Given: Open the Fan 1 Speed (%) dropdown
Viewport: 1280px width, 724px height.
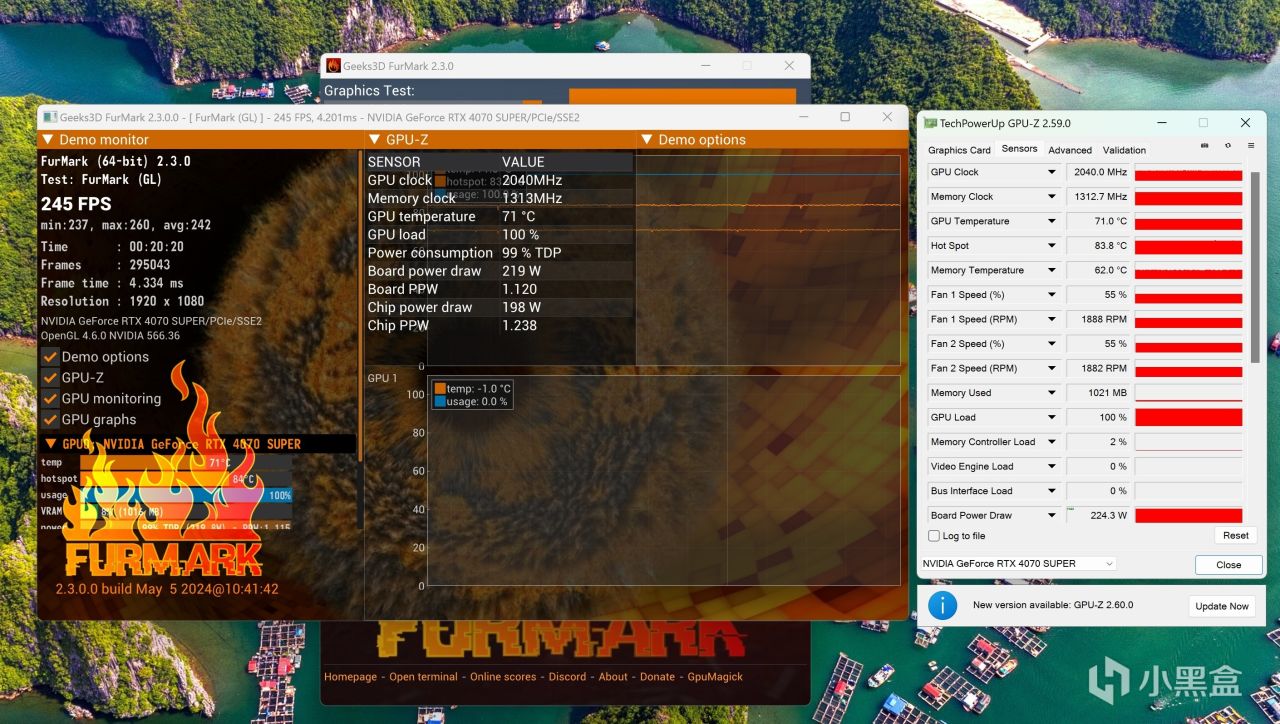Looking at the screenshot, I should pos(1051,295).
